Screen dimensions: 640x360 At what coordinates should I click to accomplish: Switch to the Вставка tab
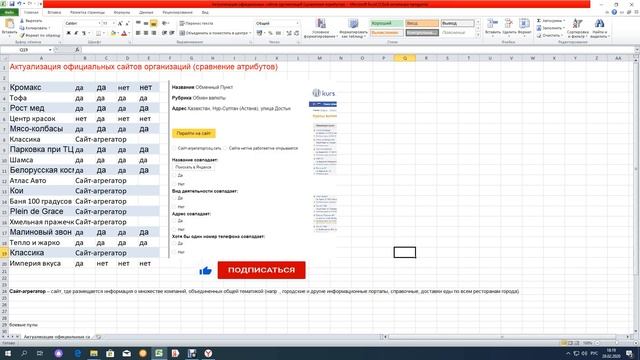(x=54, y=13)
